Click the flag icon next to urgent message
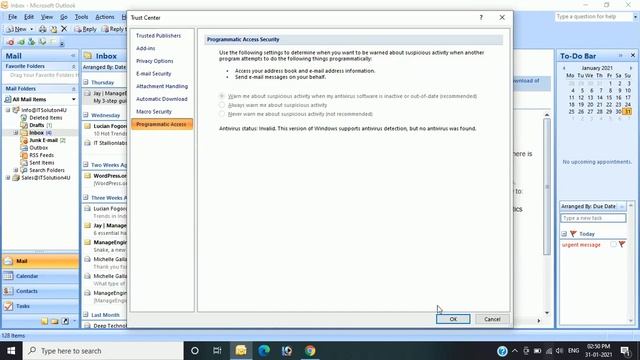Image resolution: width=640 pixels, height=360 pixels. pyautogui.click(x=622, y=244)
